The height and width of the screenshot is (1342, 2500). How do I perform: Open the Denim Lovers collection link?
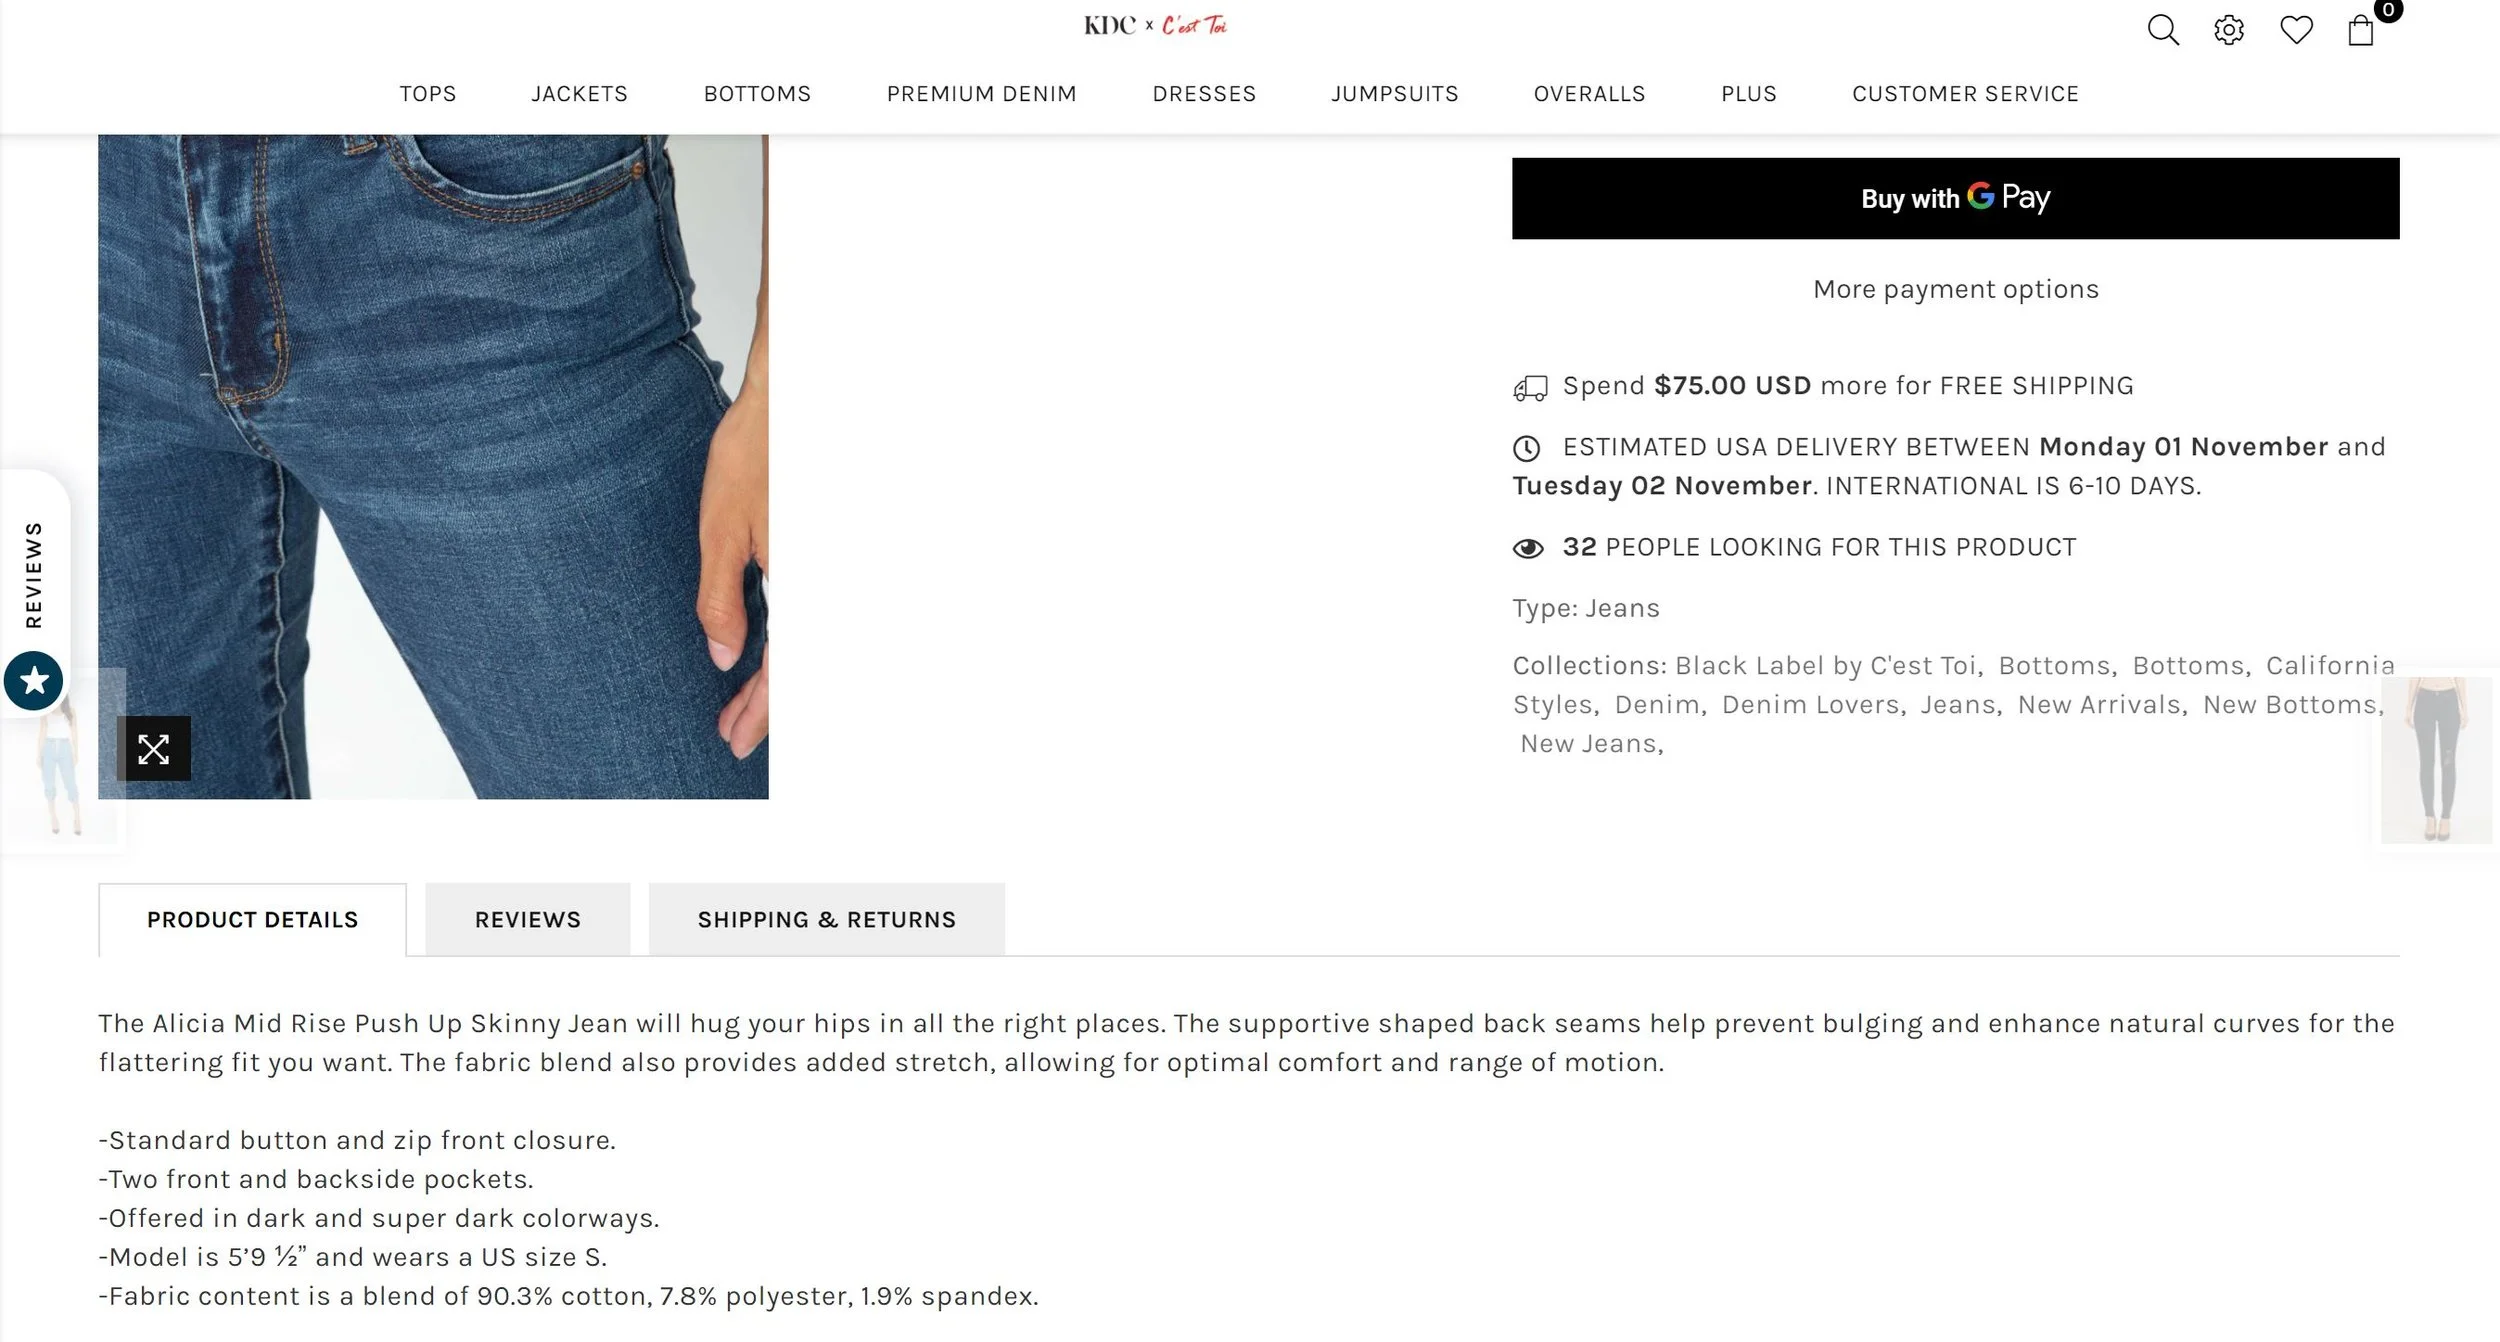(1810, 705)
